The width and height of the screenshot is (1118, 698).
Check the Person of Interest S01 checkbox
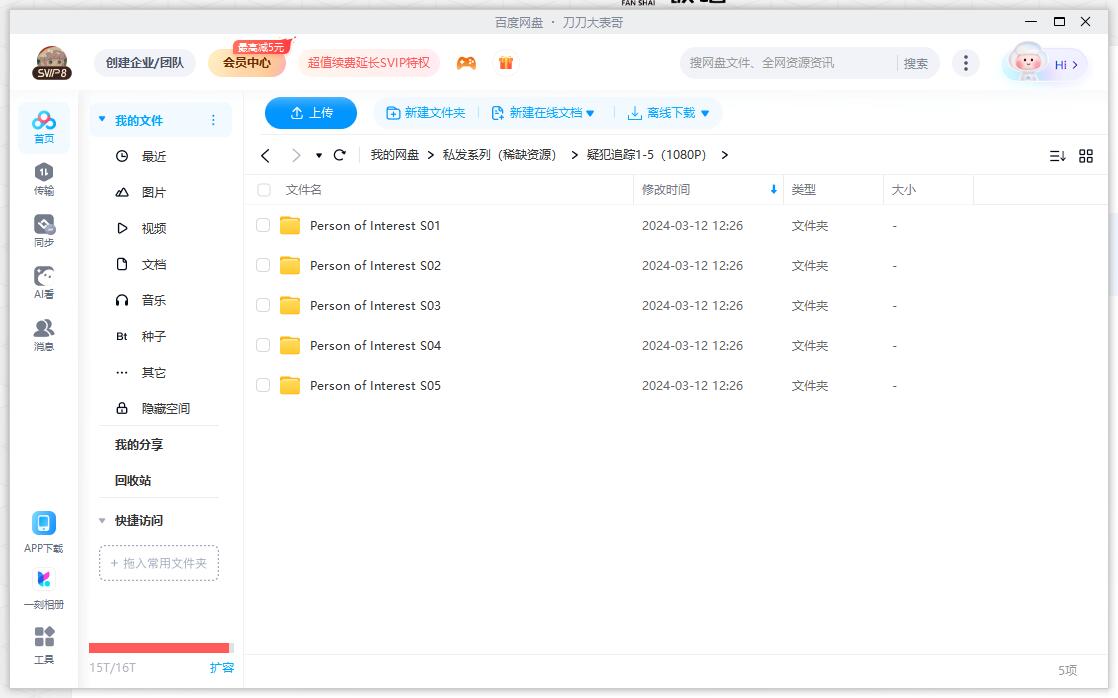coord(262,225)
